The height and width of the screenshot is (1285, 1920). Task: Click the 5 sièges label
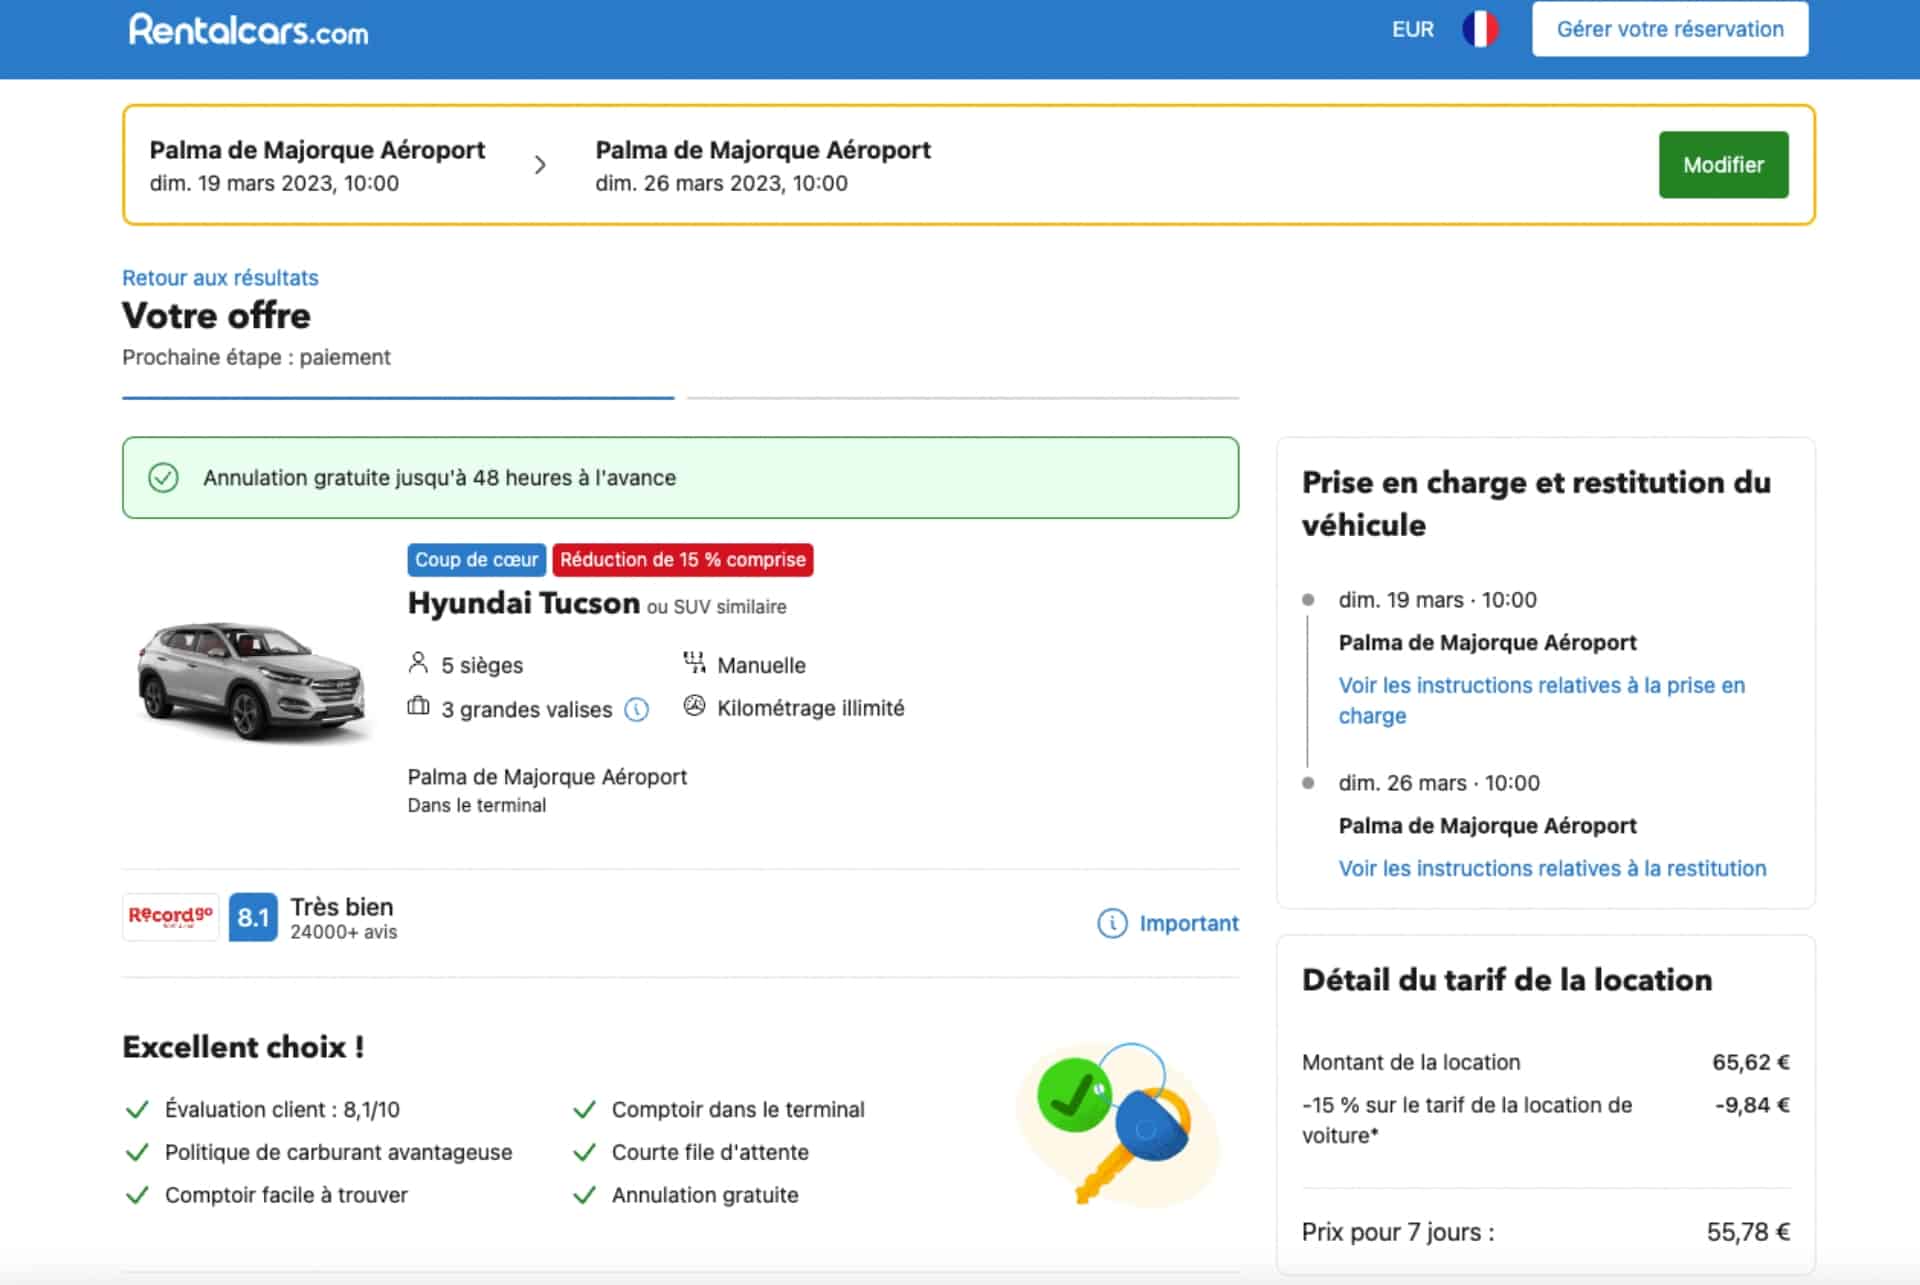pos(482,665)
